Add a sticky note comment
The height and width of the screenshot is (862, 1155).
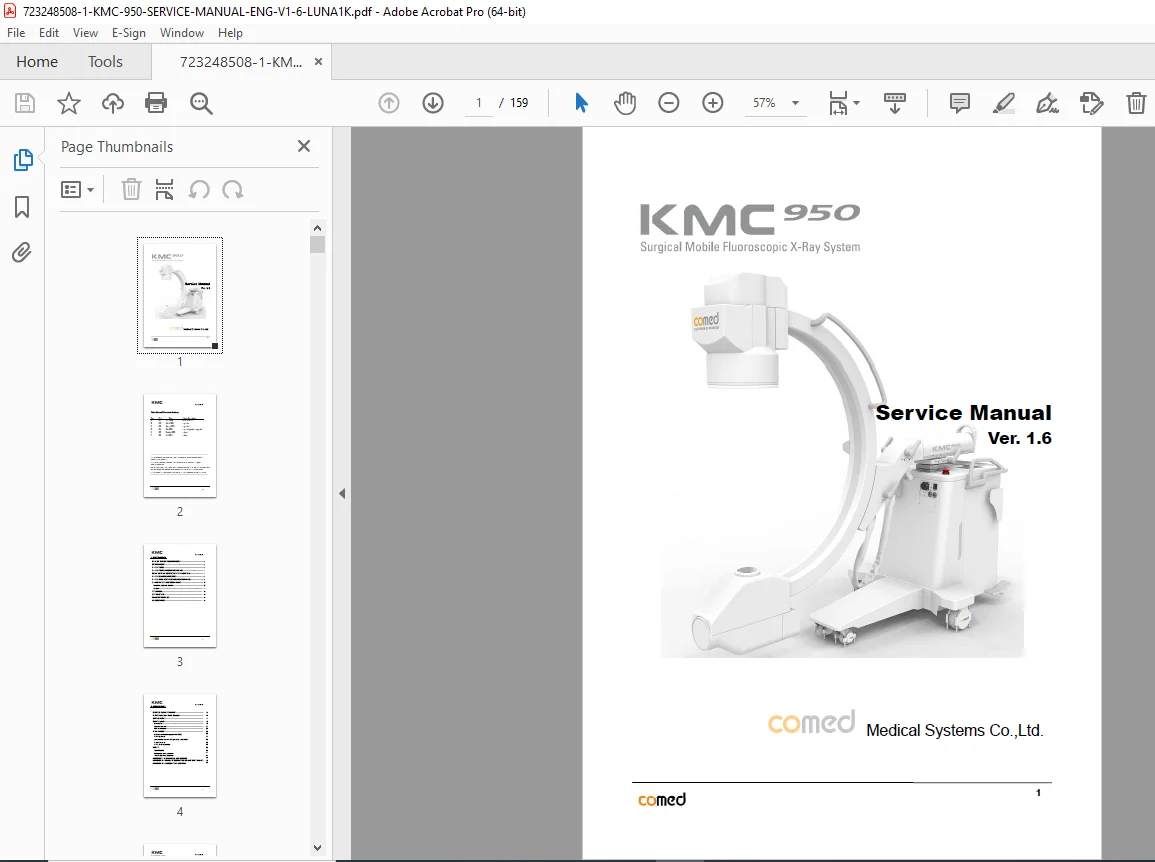(960, 103)
